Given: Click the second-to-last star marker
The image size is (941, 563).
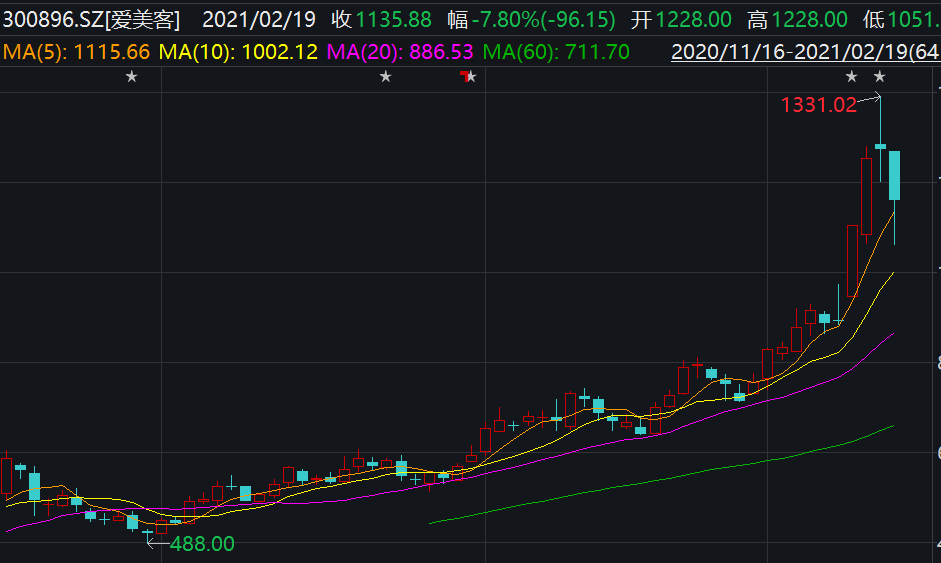Looking at the screenshot, I should pos(852,77).
